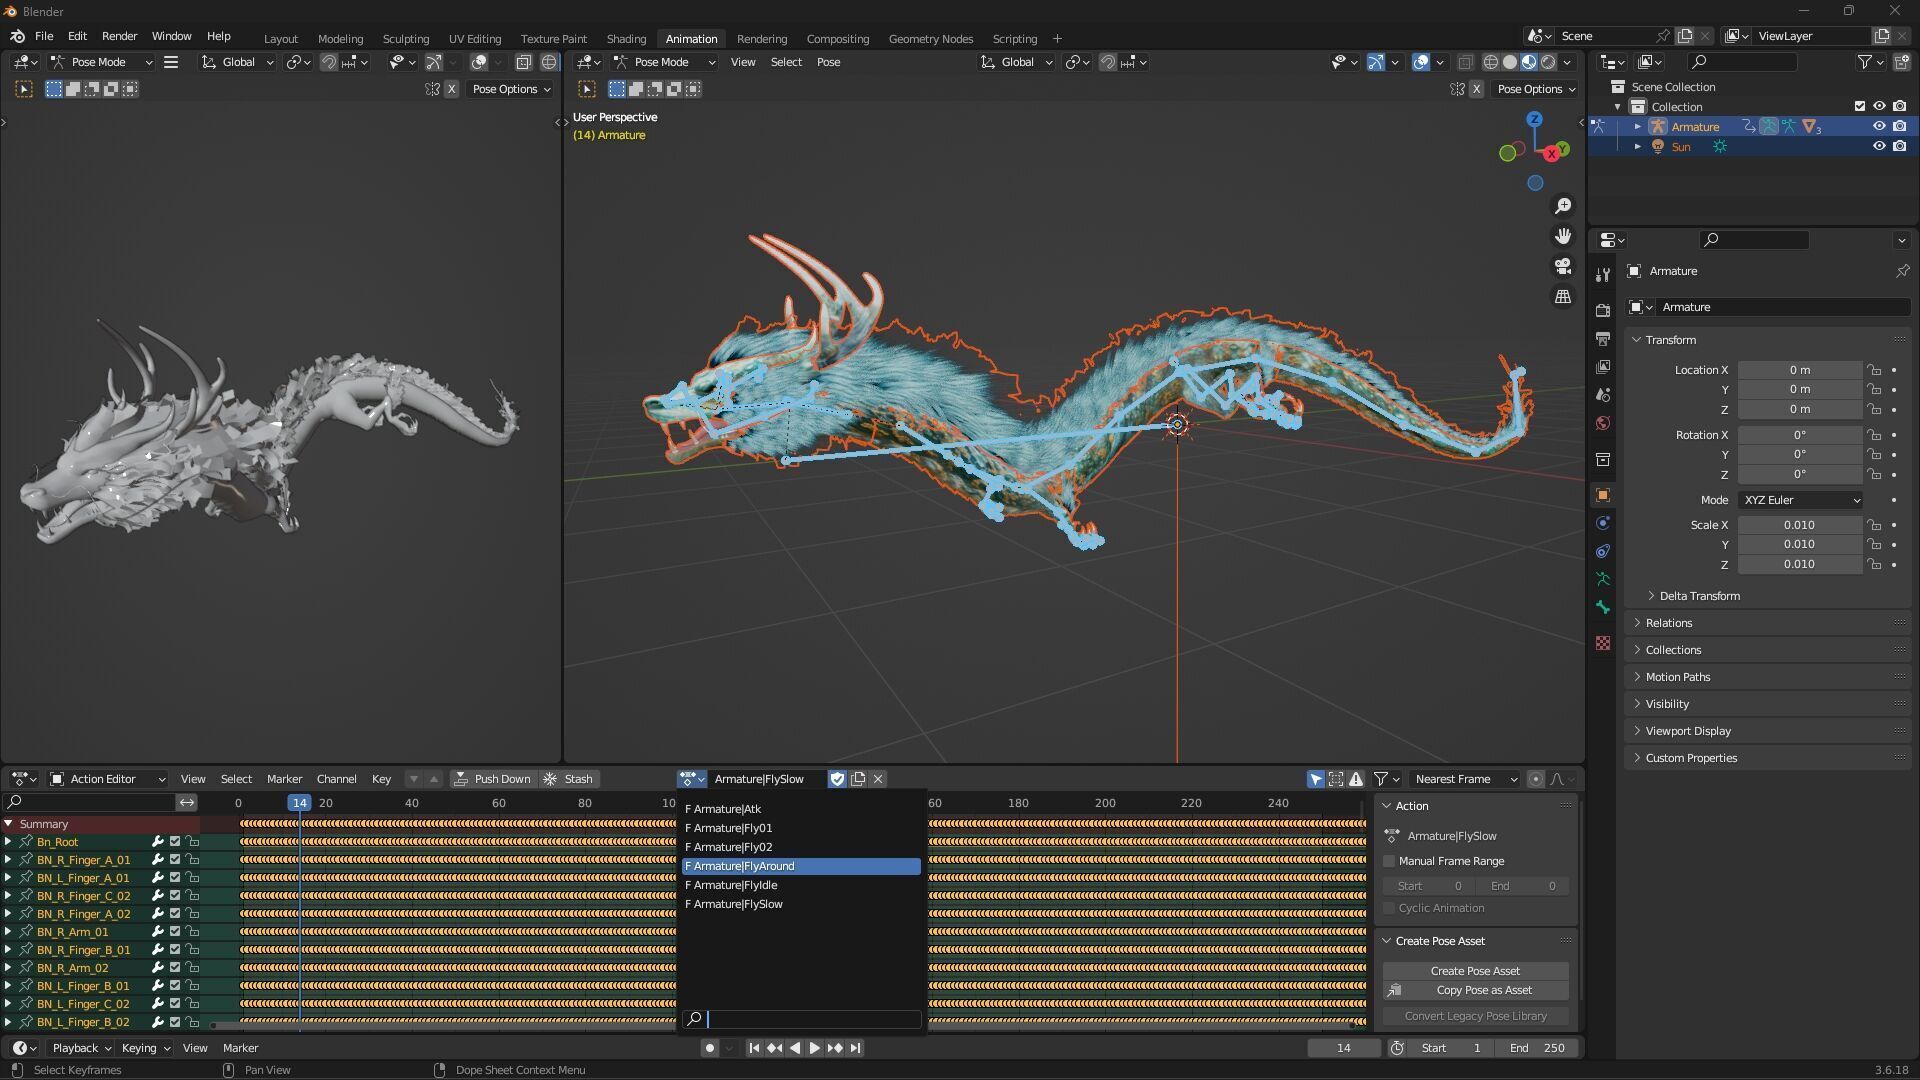Screen dimensions: 1920x1080
Task: Expand the Bn_Root channel
Action: (x=8, y=842)
